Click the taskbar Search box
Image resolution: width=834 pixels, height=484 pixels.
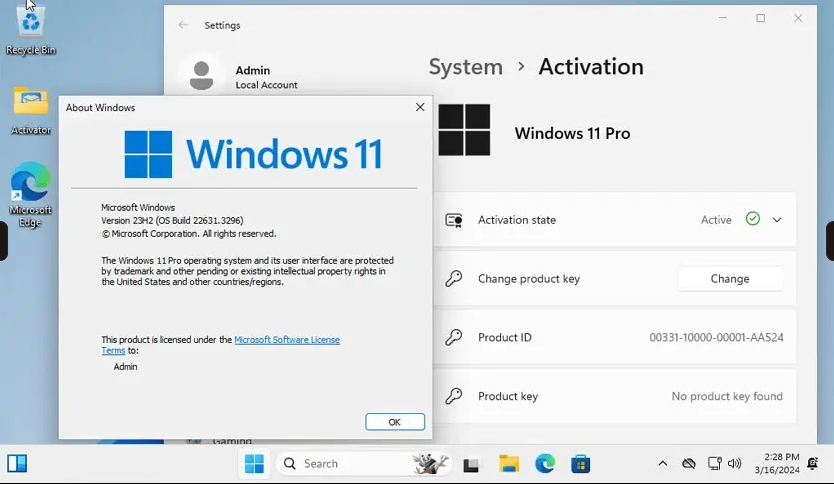(x=364, y=464)
